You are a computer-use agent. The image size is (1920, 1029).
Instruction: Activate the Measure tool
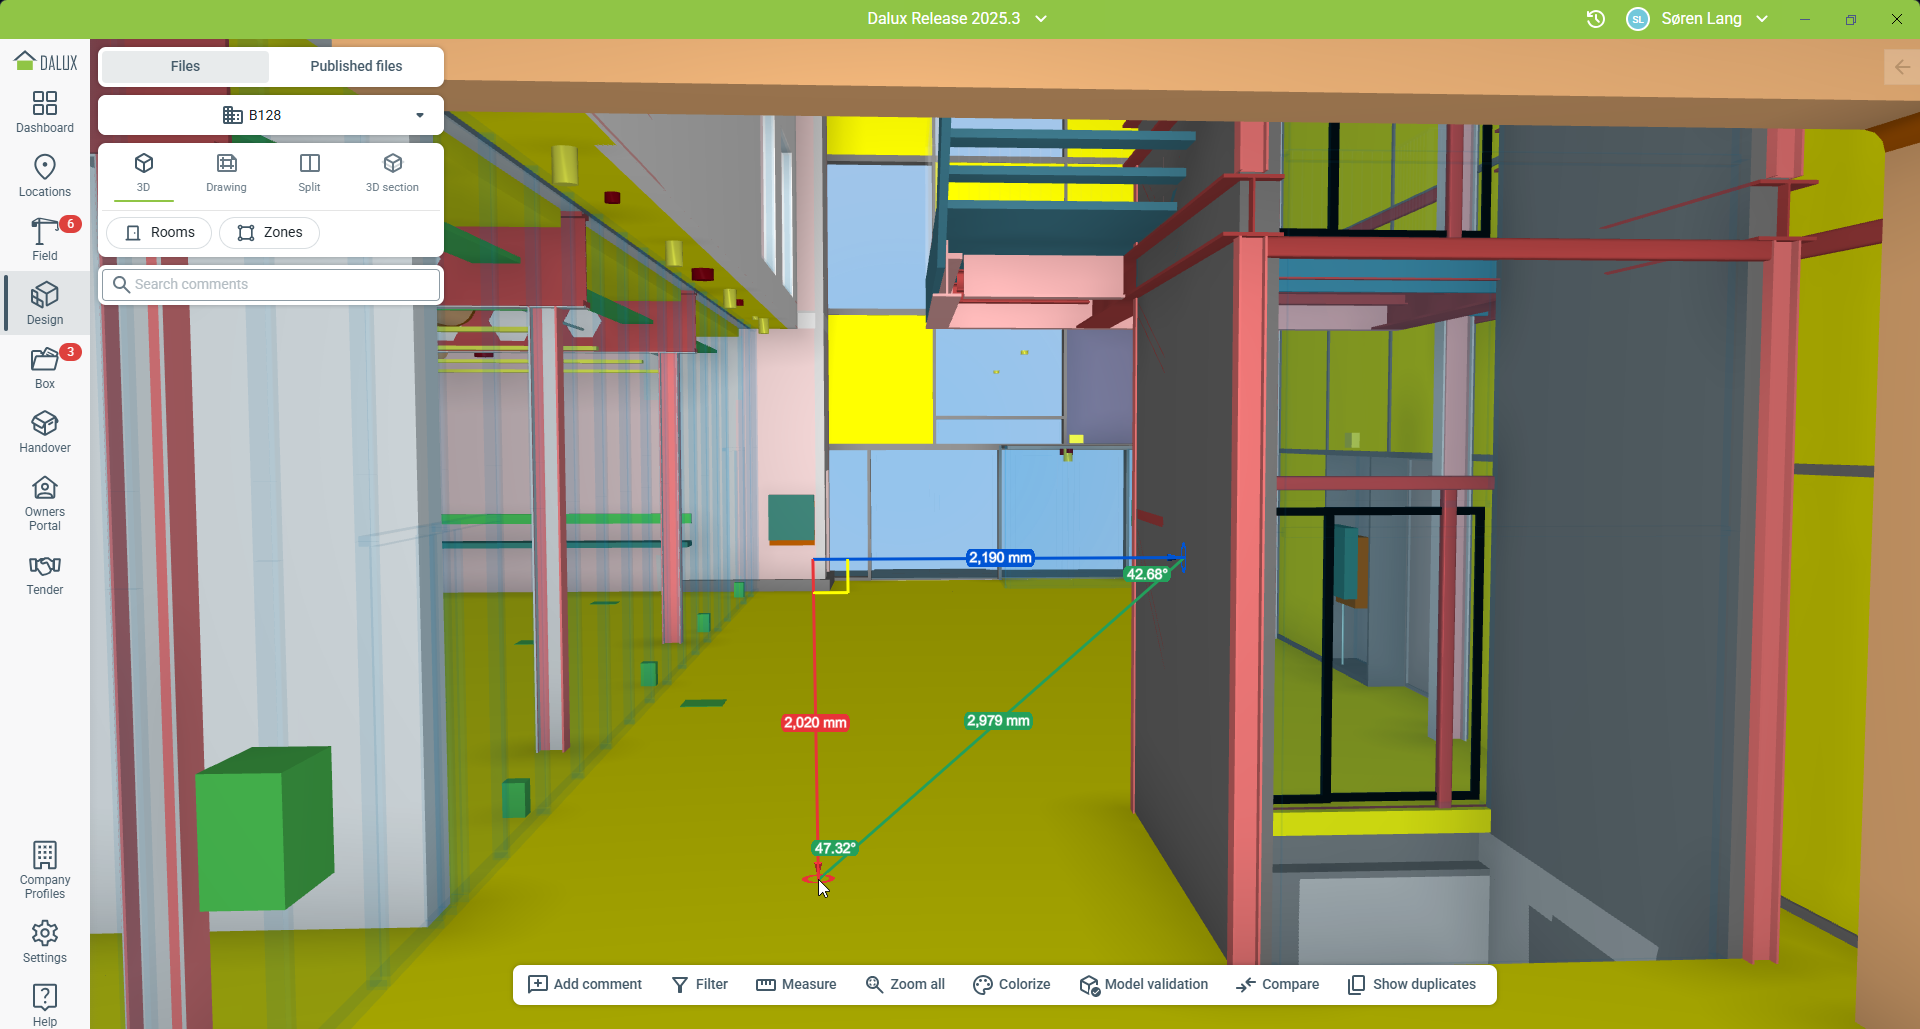pyautogui.click(x=796, y=984)
